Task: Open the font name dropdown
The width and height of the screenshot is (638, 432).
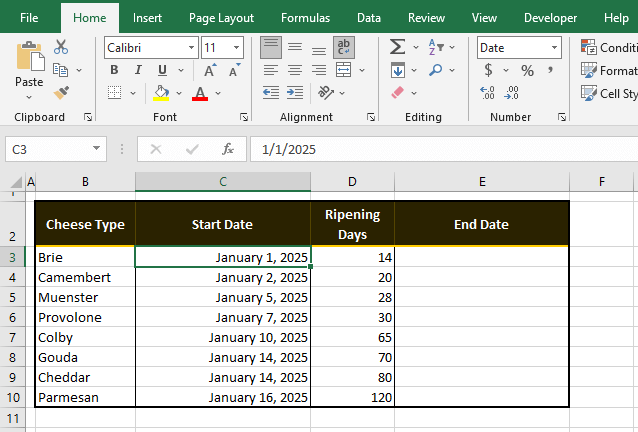Action: [191, 48]
